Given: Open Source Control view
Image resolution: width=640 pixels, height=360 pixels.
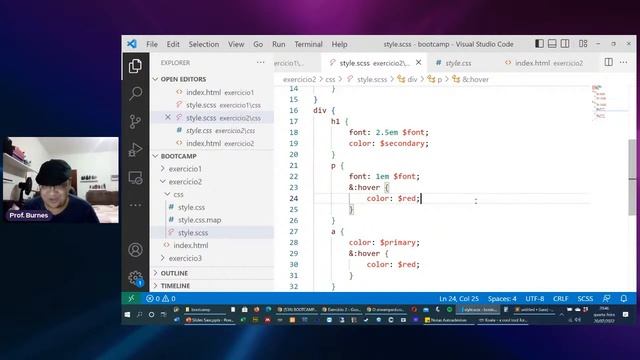Looking at the screenshot, I should pyautogui.click(x=135, y=122).
